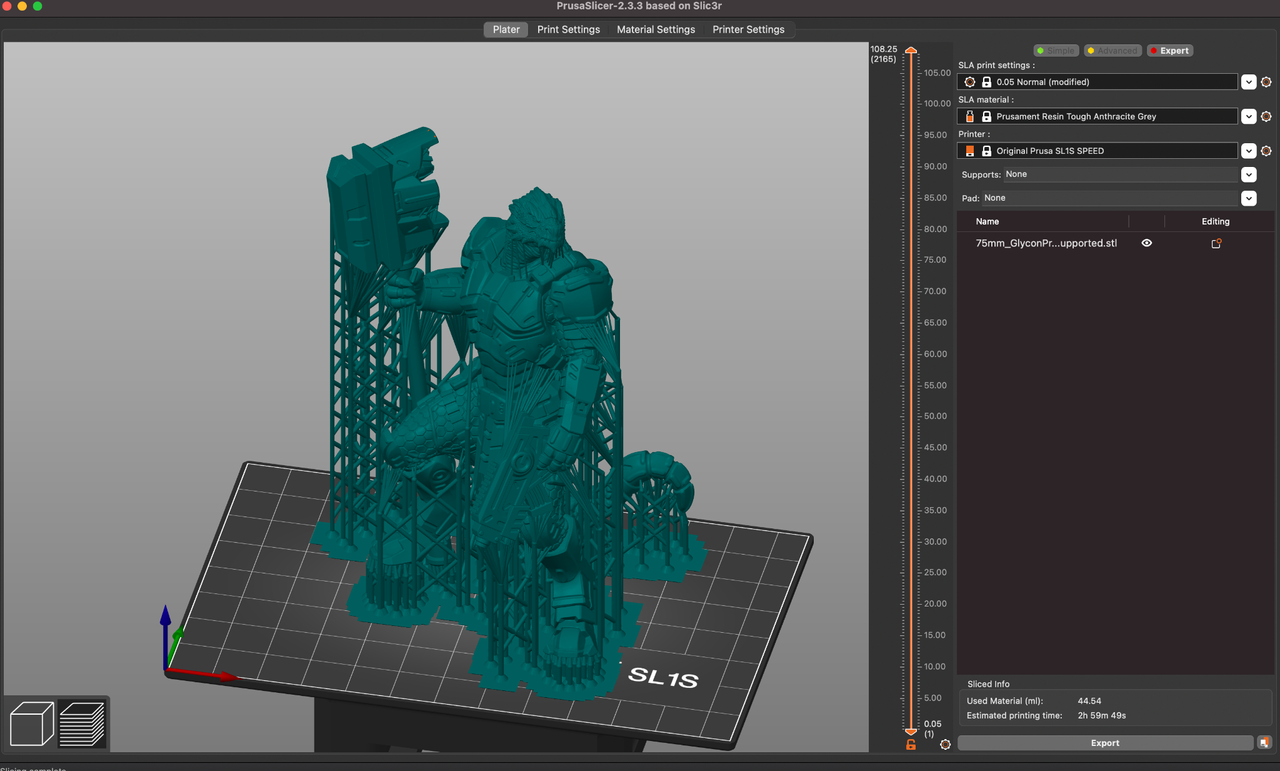The height and width of the screenshot is (771, 1280).
Task: Switch to the 3D editor view cube icon
Action: point(31,724)
